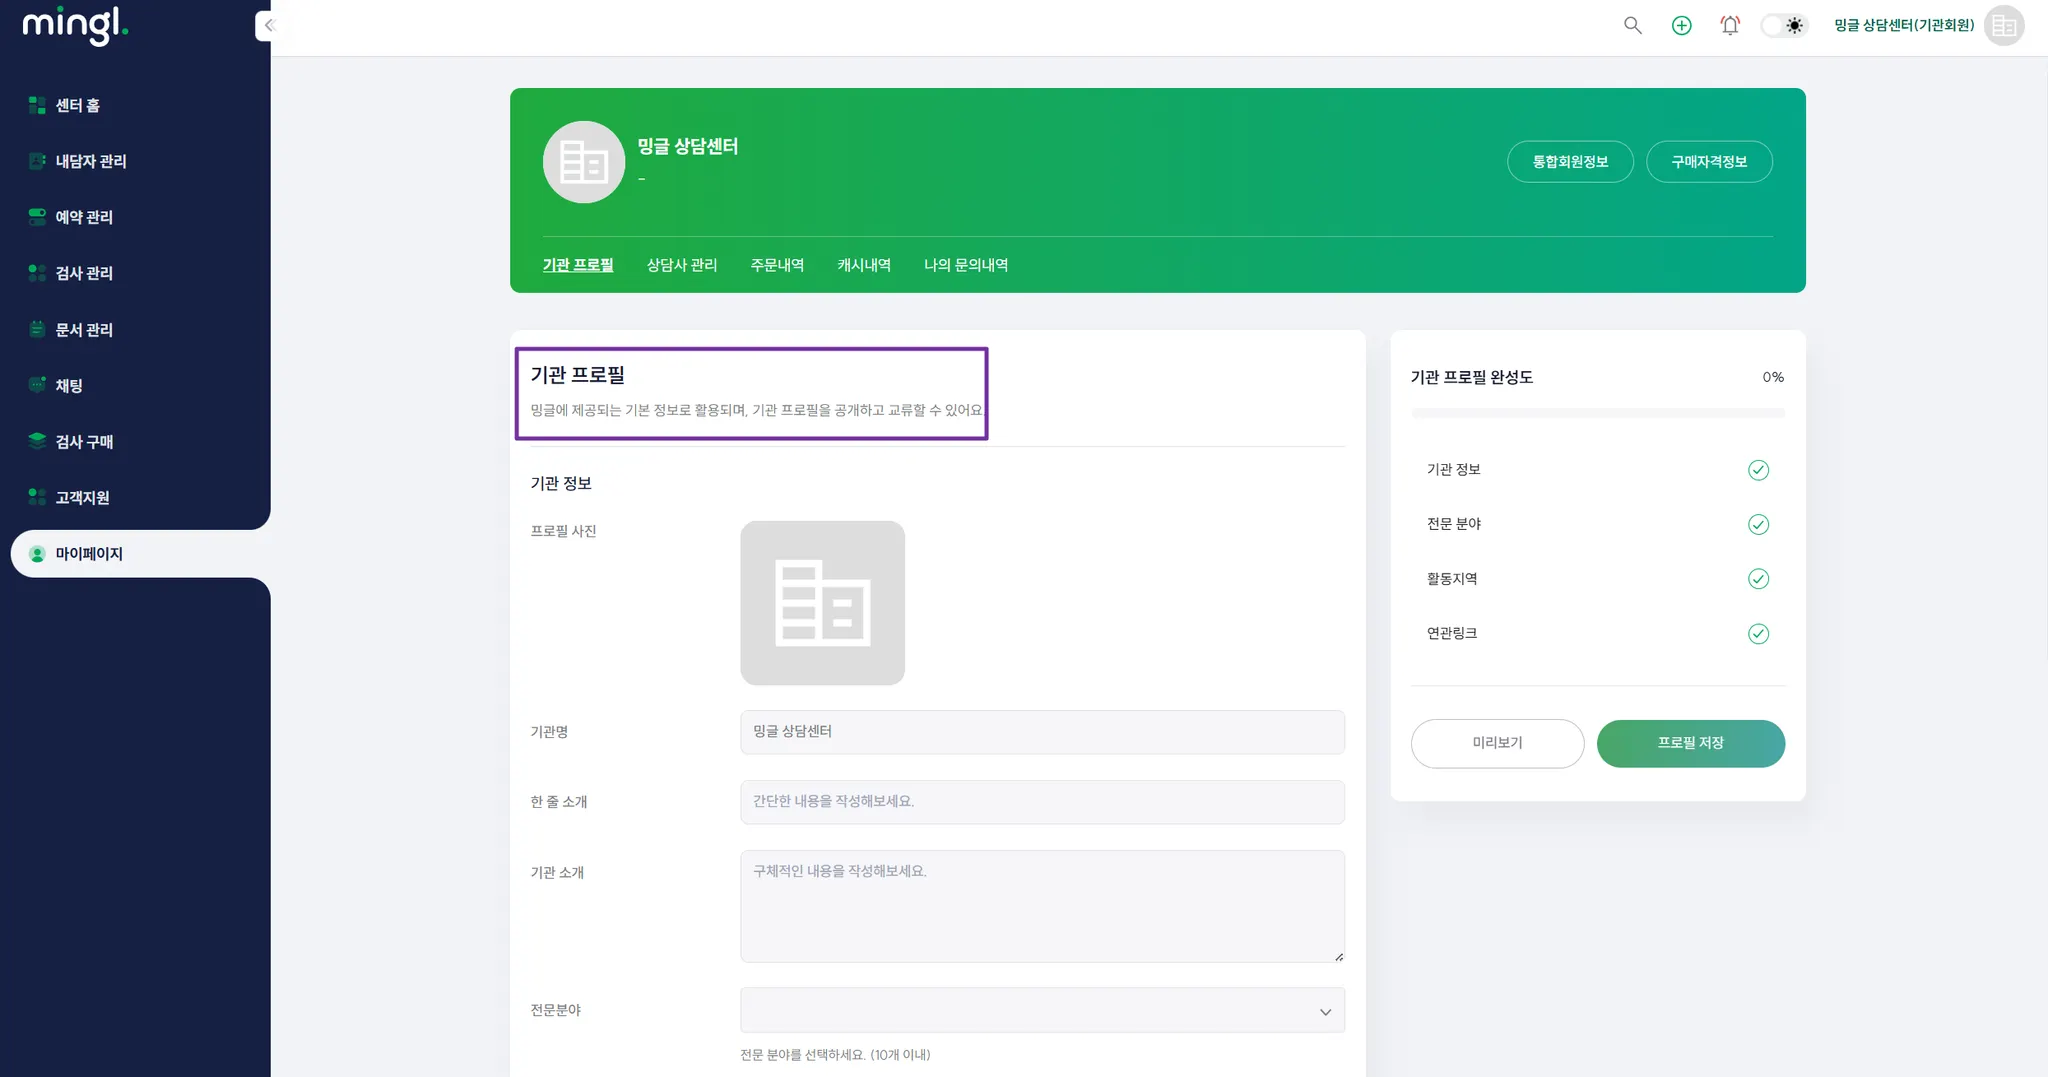Click the 0% completion value
2048x1077 pixels.
point(1773,377)
